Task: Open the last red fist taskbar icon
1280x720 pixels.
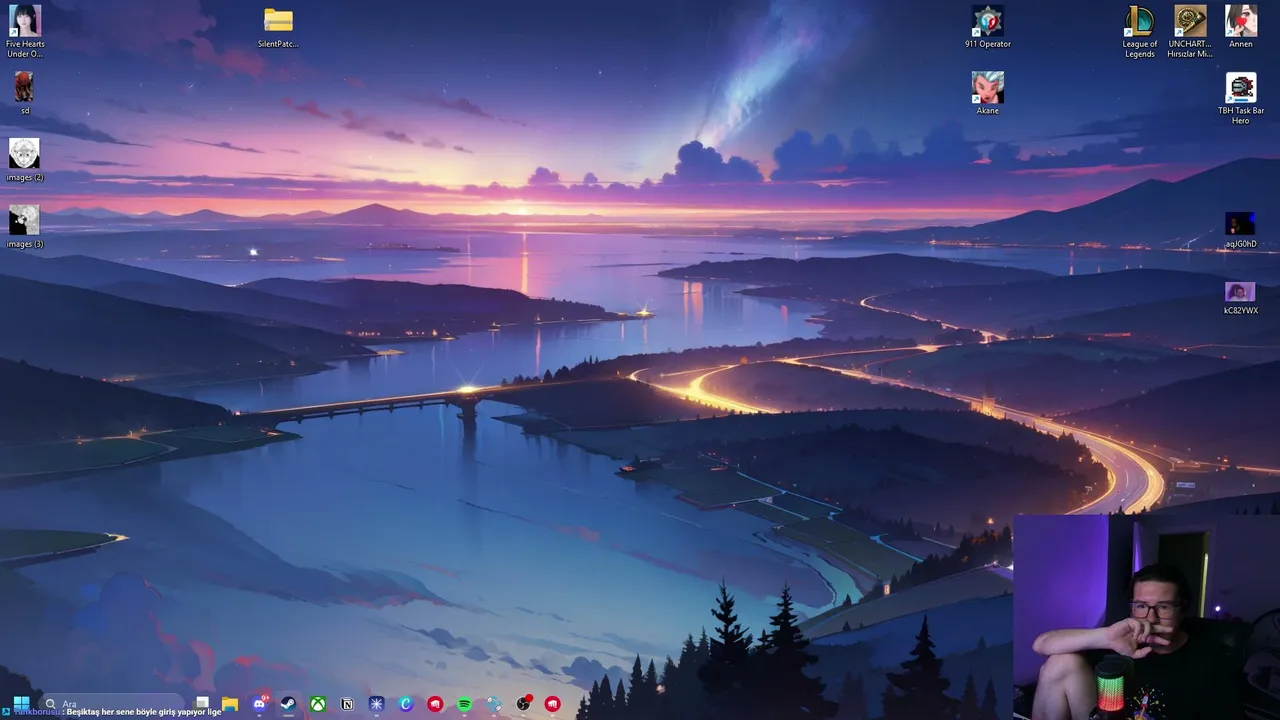Action: pyautogui.click(x=552, y=704)
